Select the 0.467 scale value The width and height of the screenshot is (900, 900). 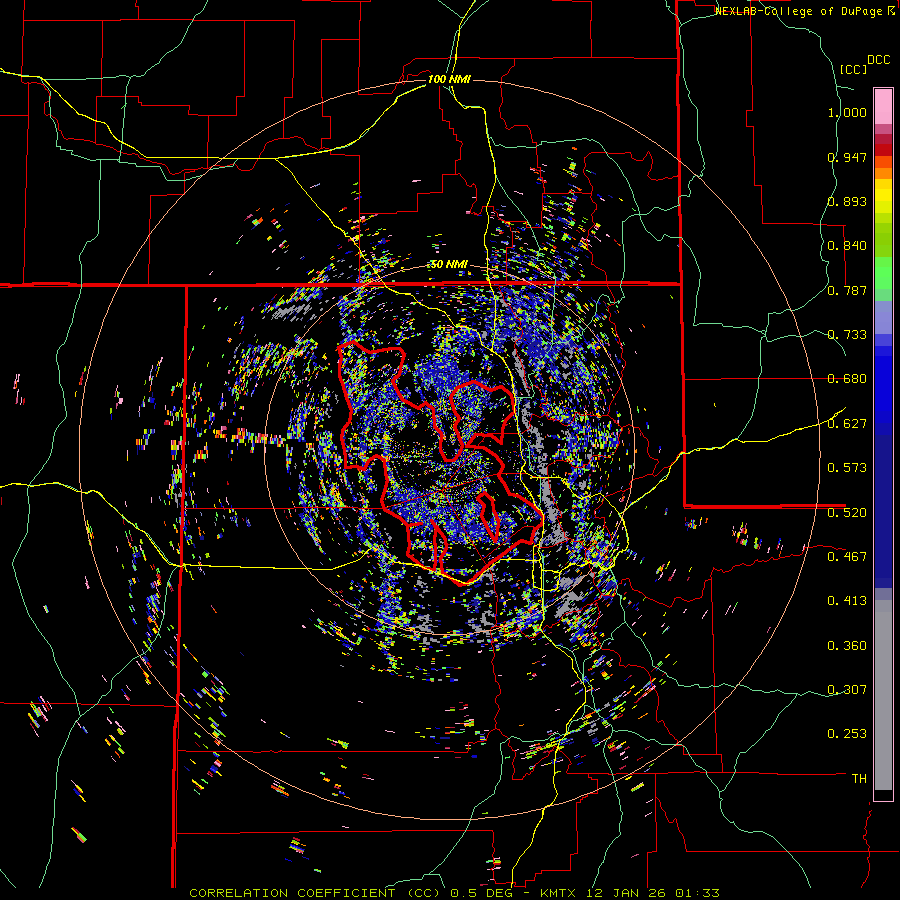pos(847,556)
